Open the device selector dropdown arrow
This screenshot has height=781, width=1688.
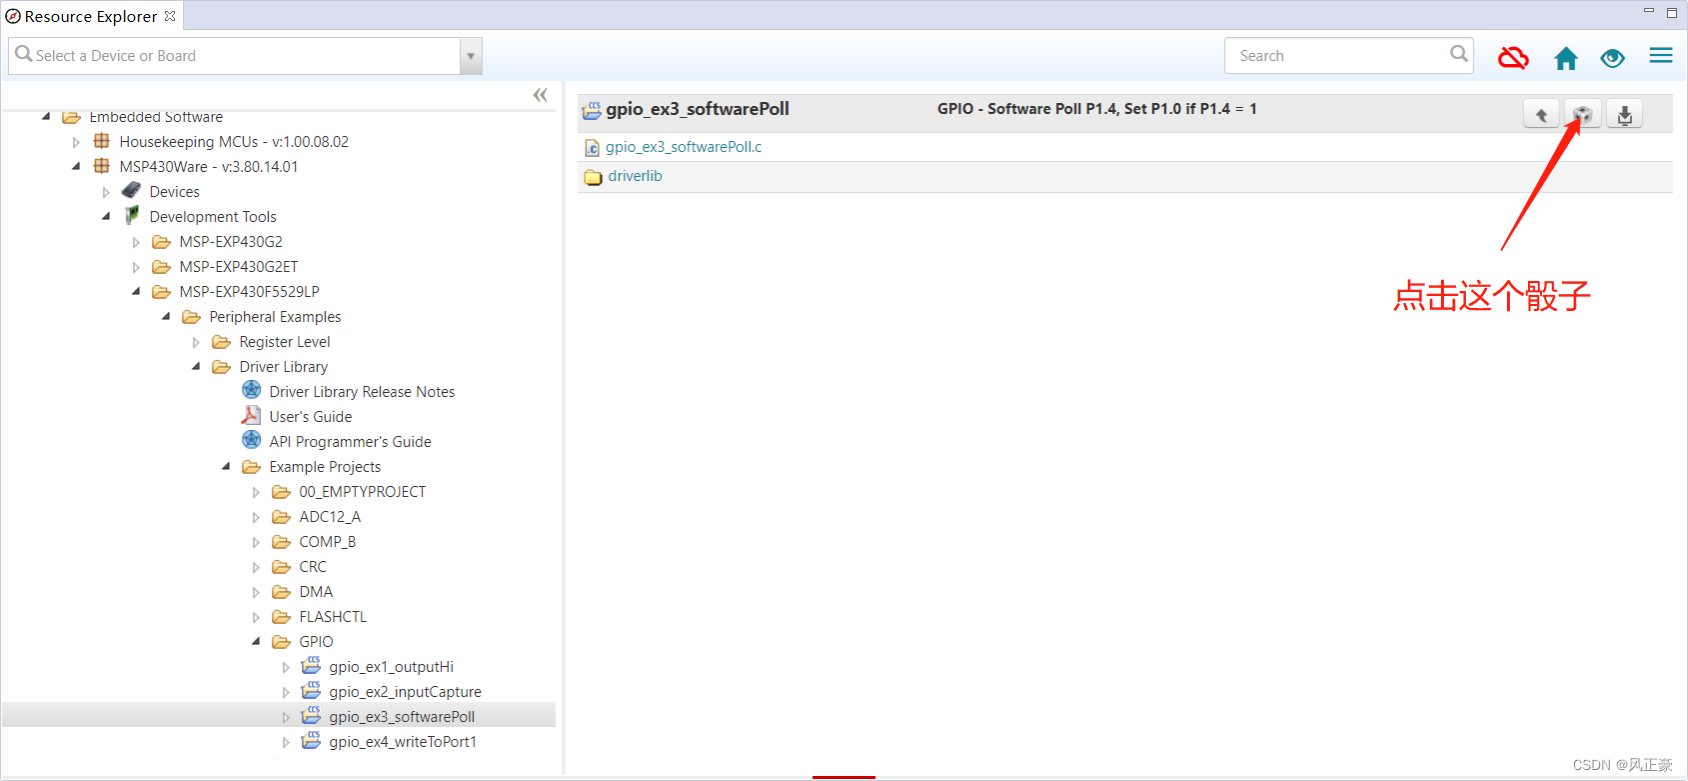(x=471, y=56)
